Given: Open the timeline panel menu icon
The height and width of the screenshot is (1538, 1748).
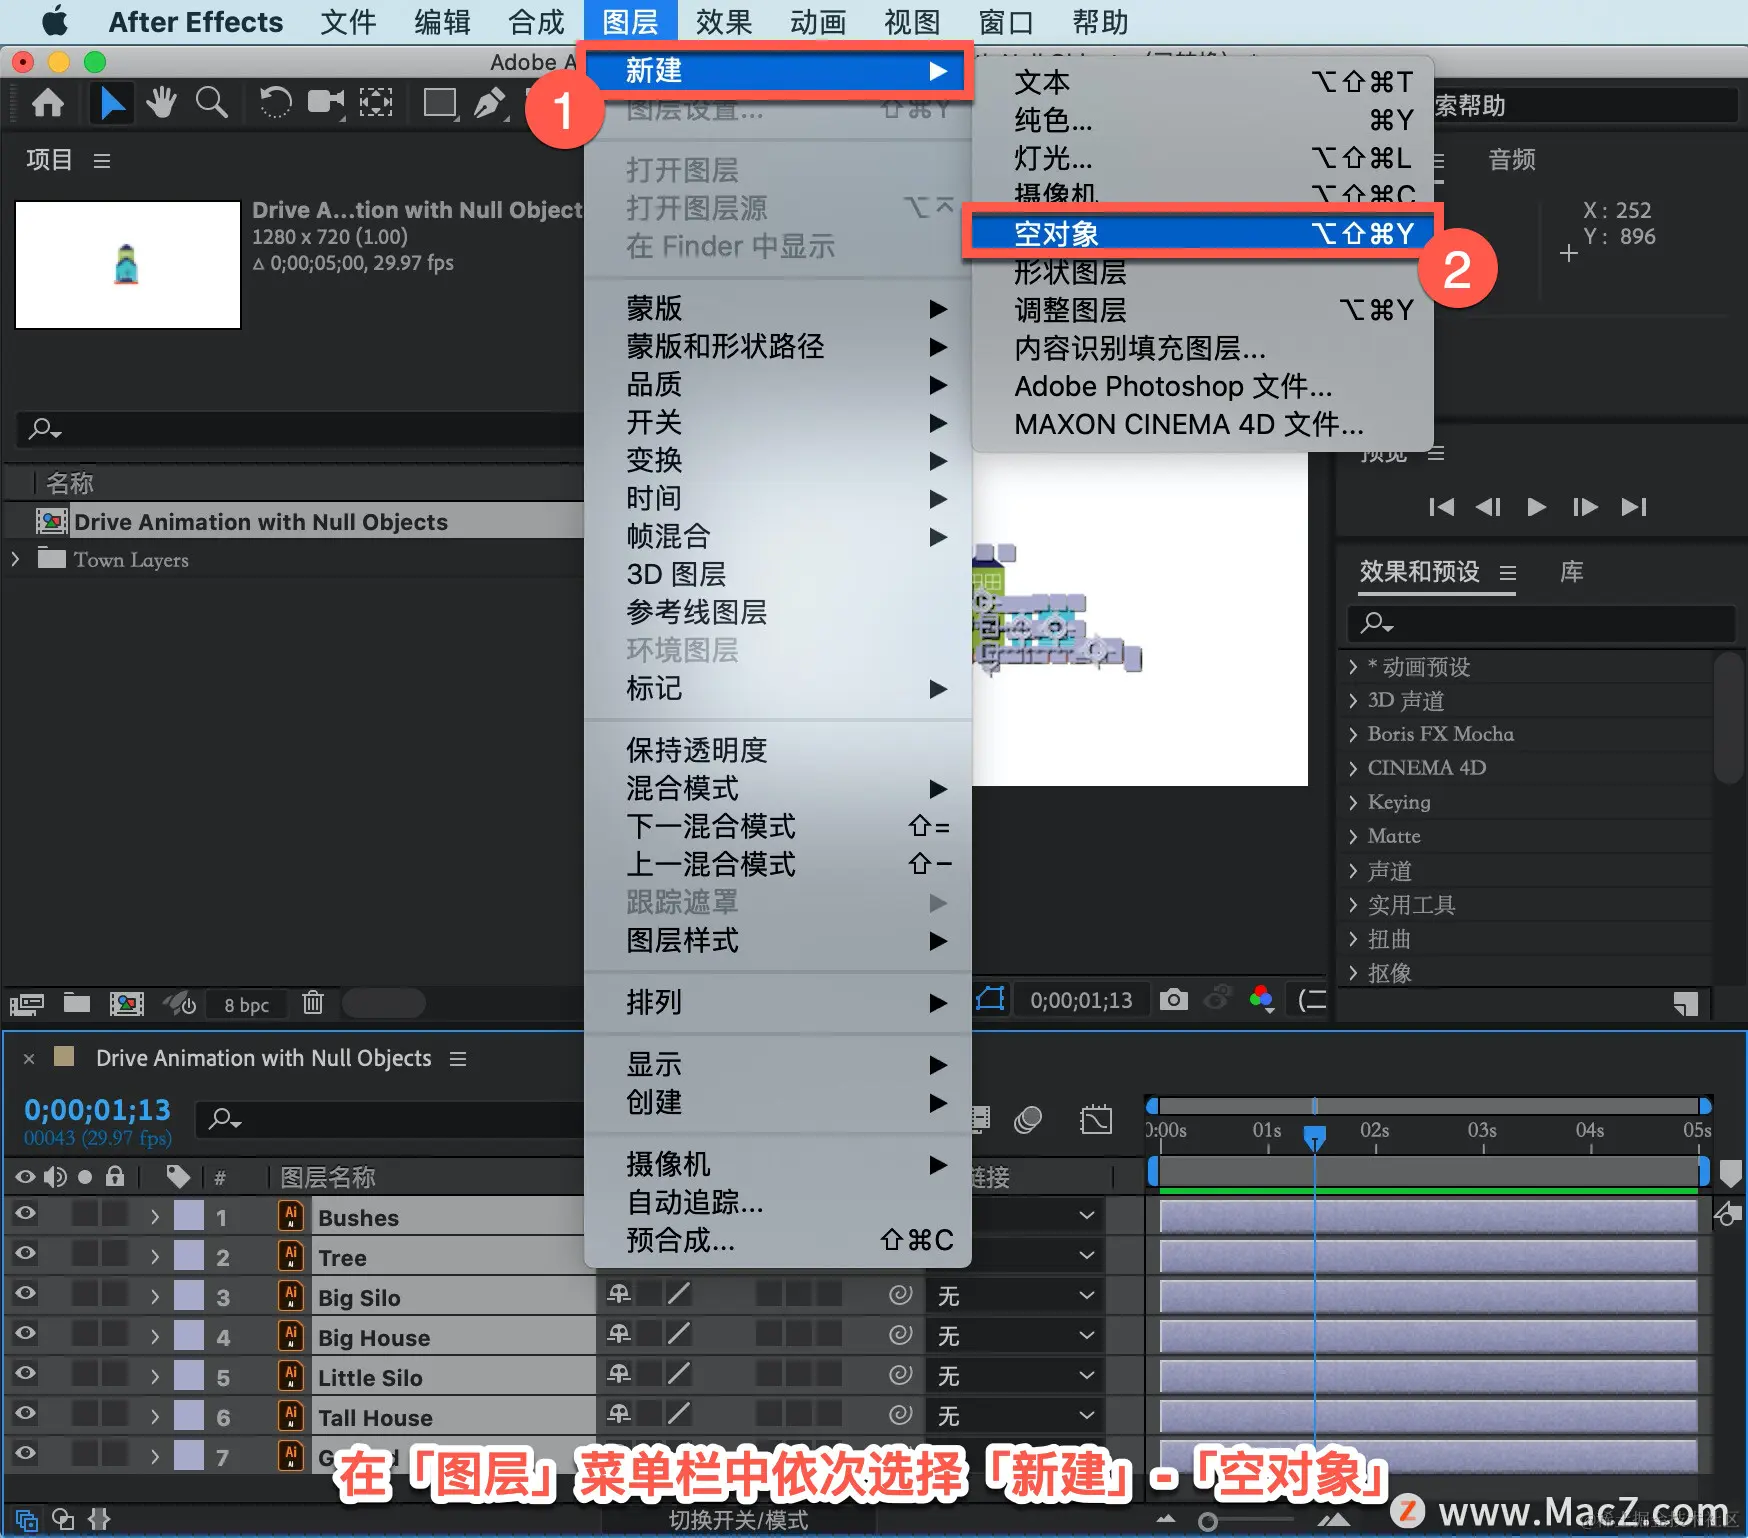Looking at the screenshot, I should pyautogui.click(x=458, y=1059).
